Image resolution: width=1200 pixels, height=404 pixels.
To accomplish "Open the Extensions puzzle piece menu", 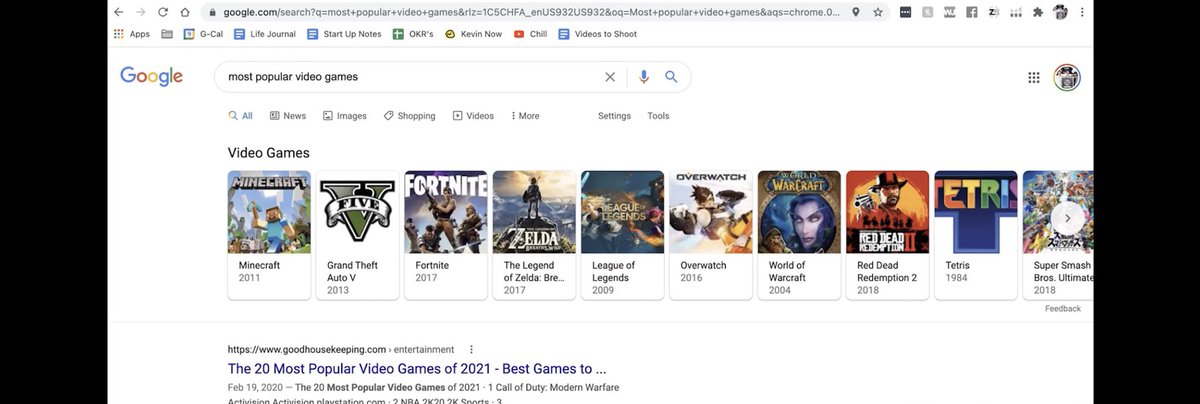I will click(1037, 12).
